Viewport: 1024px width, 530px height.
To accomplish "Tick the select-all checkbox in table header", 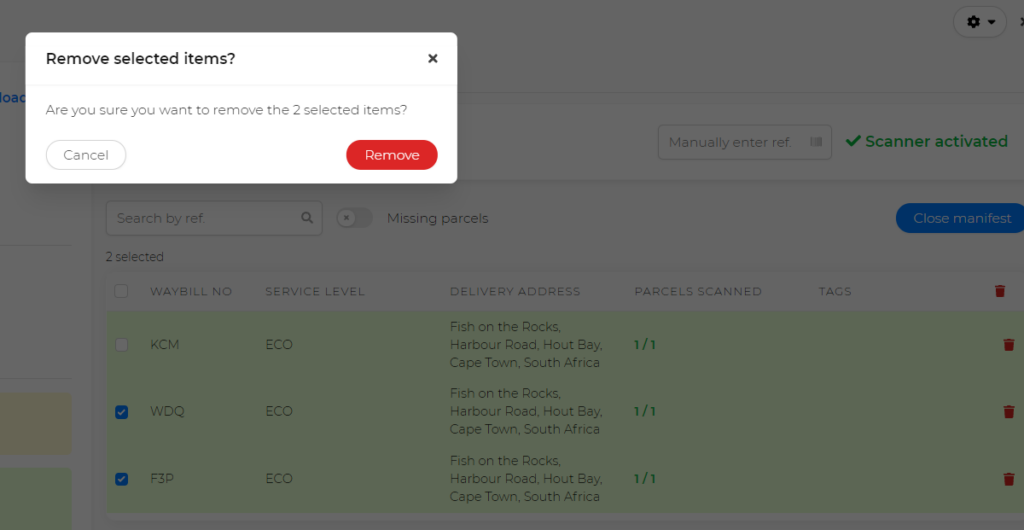I will [x=121, y=291].
